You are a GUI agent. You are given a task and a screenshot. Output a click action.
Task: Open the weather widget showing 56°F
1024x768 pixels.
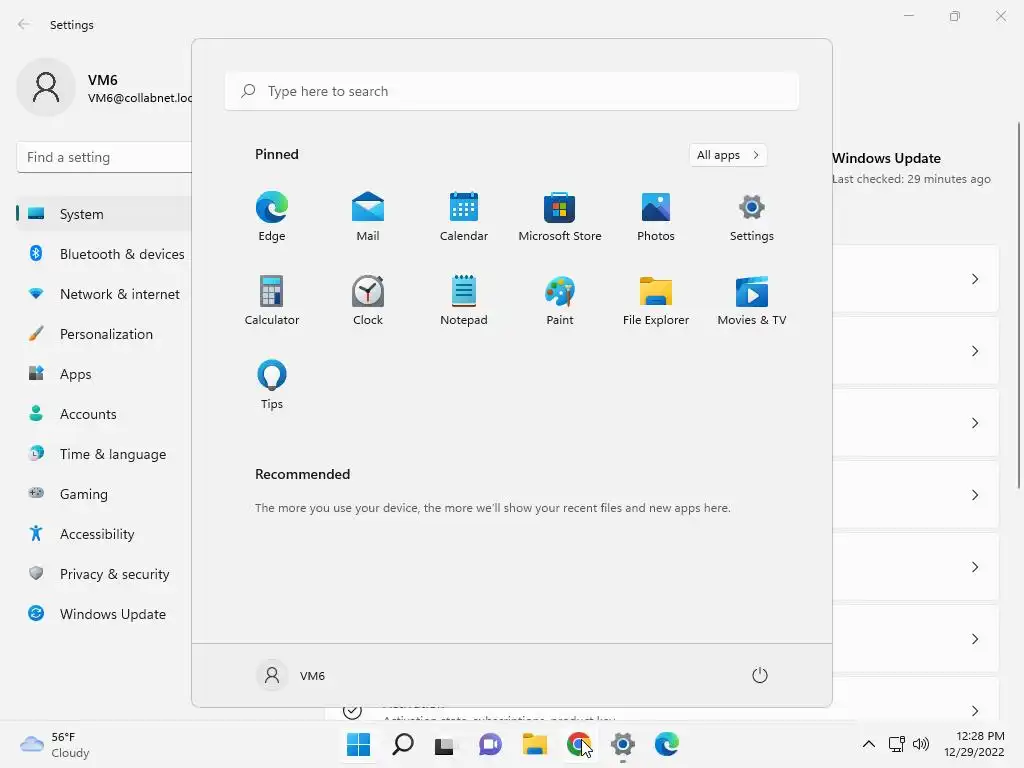coord(55,744)
